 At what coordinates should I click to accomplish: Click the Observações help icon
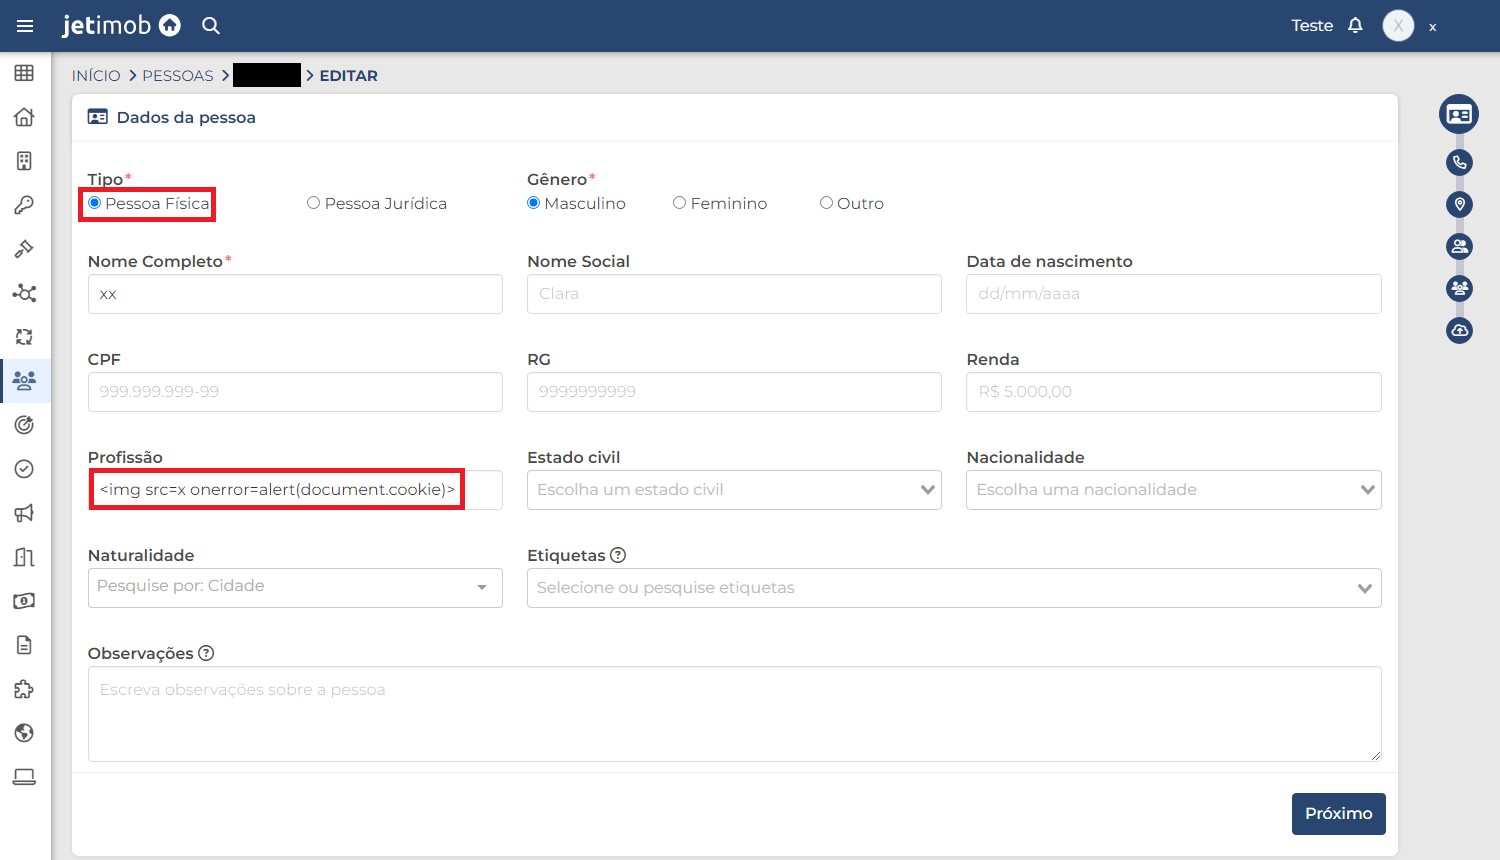(206, 653)
